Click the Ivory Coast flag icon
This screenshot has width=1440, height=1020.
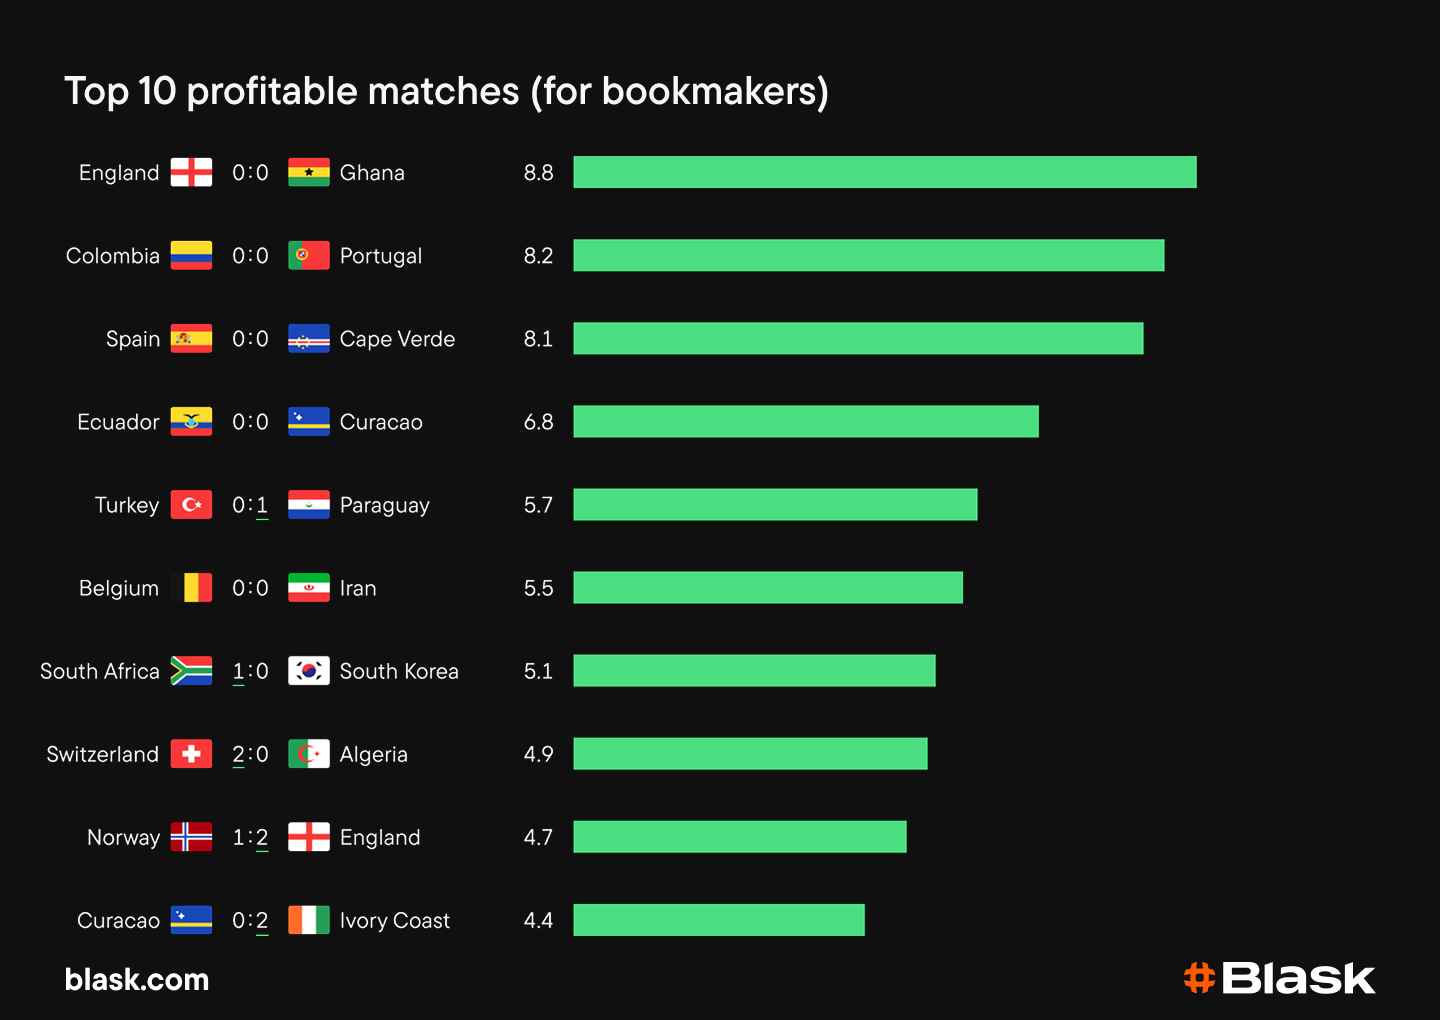coord(309,919)
